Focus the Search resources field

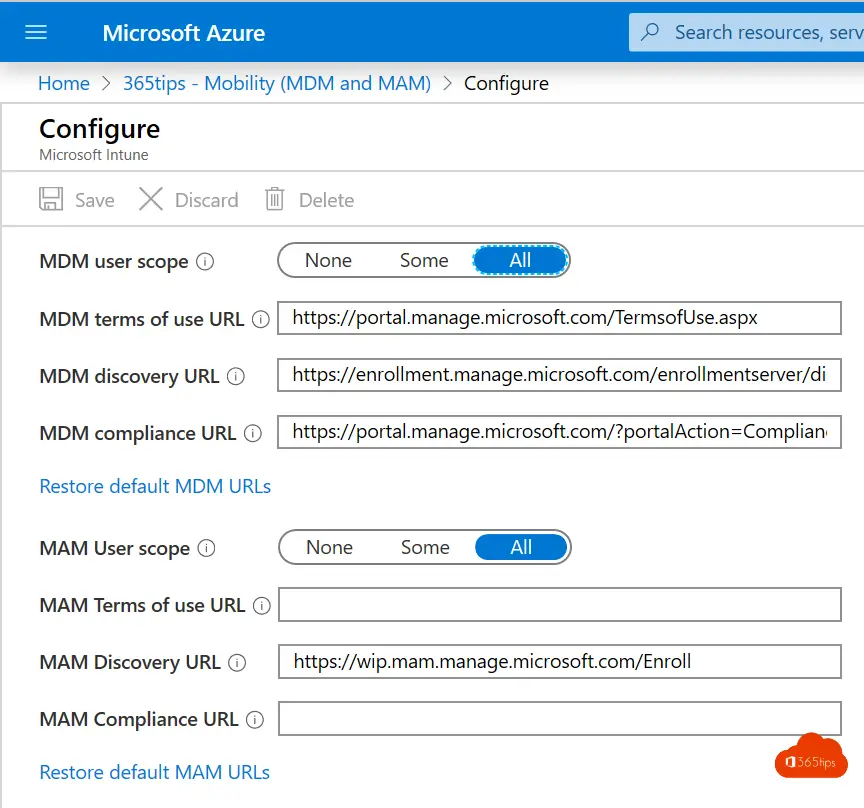pos(747,32)
